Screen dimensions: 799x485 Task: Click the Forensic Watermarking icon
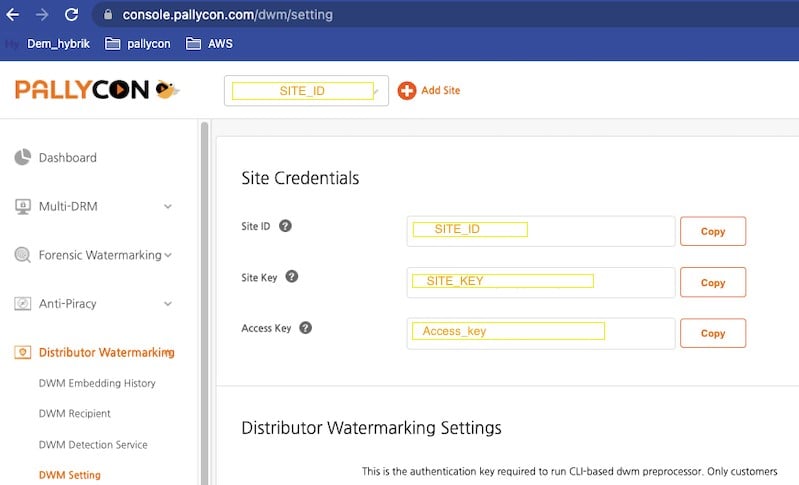click(x=22, y=255)
